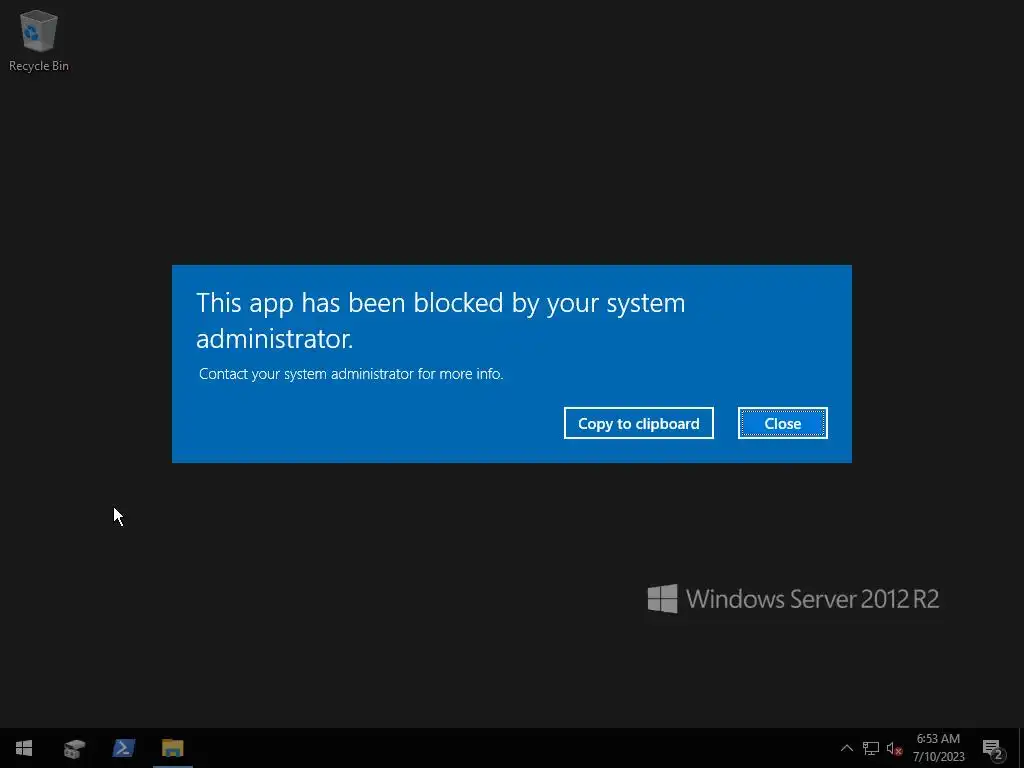Image resolution: width=1024 pixels, height=768 pixels.
Task: Launch Server Manager from the taskbar
Action: pyautogui.click(x=74, y=748)
